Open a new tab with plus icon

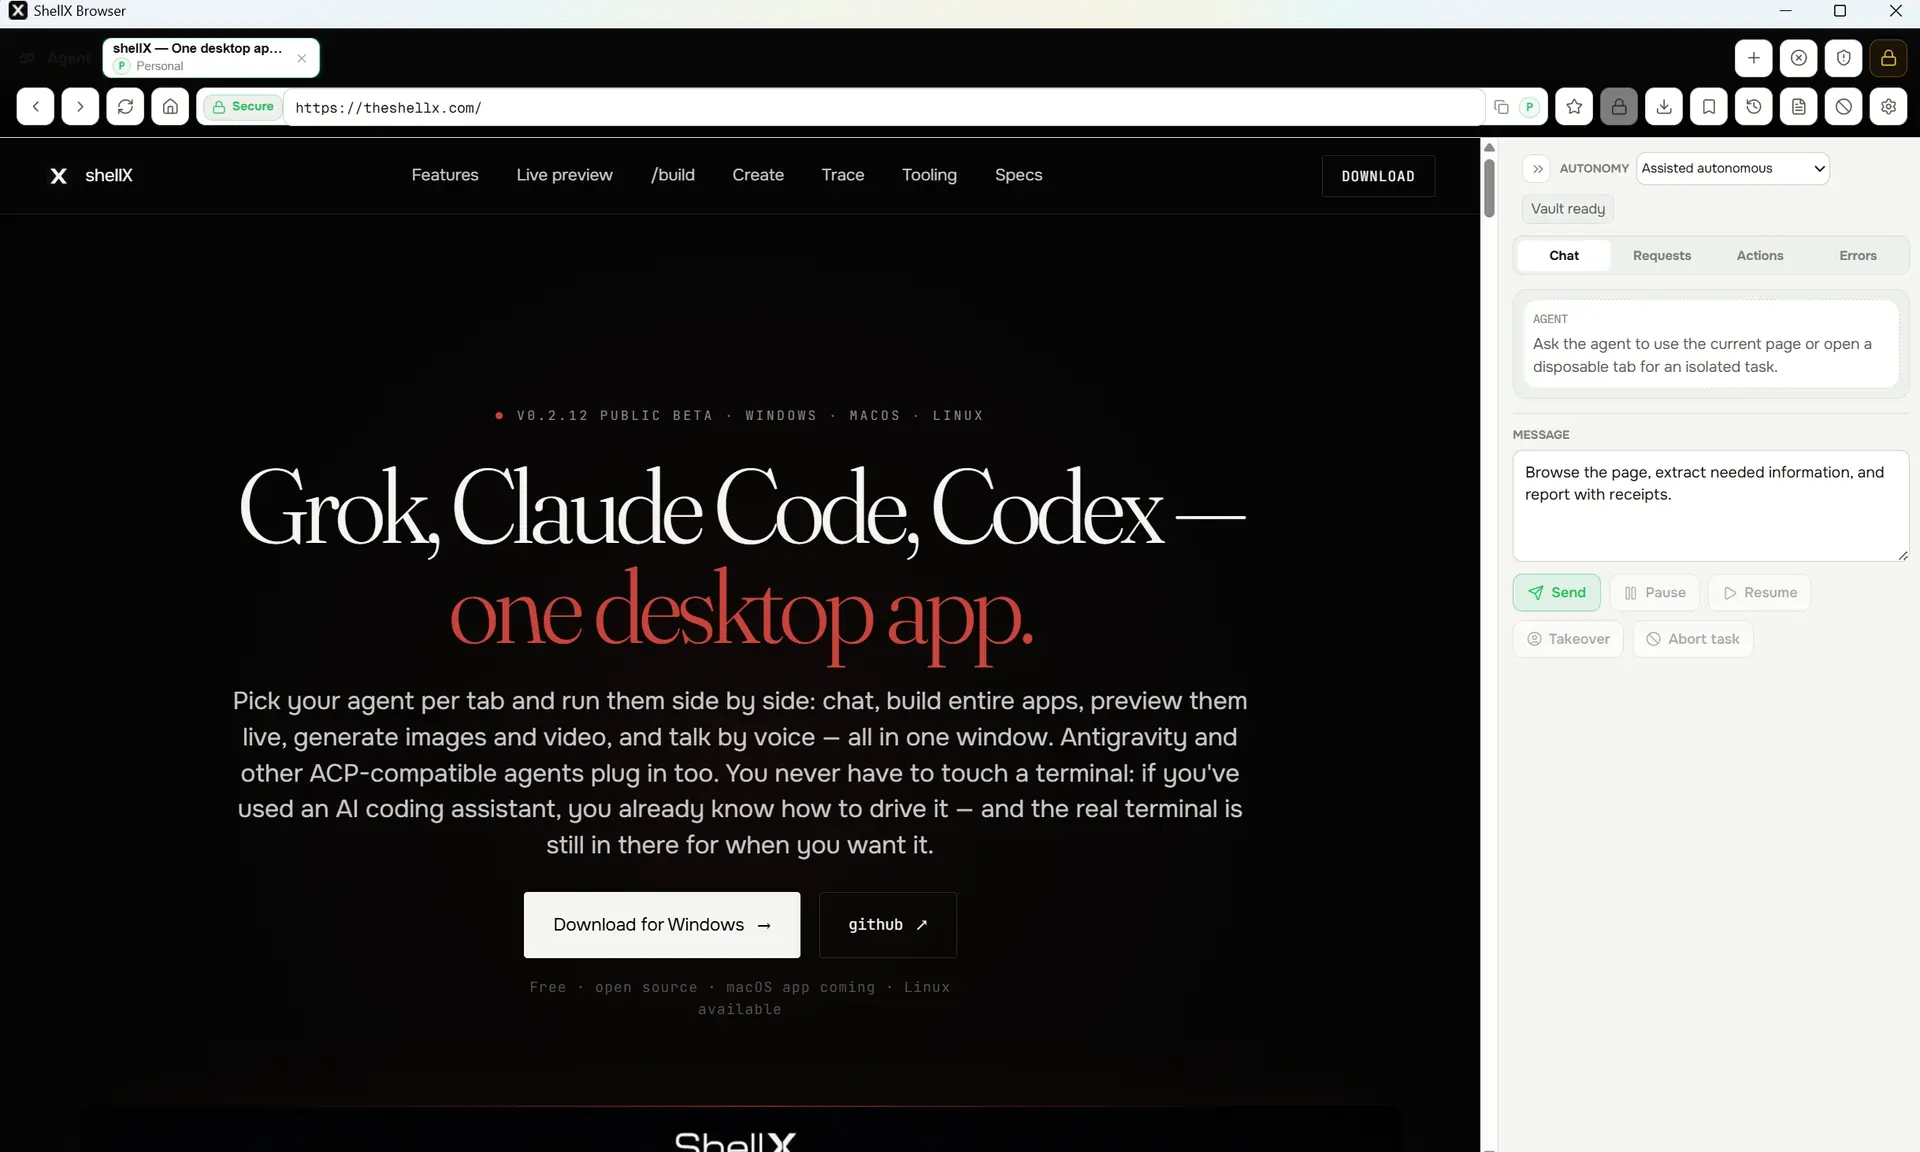click(x=1754, y=58)
